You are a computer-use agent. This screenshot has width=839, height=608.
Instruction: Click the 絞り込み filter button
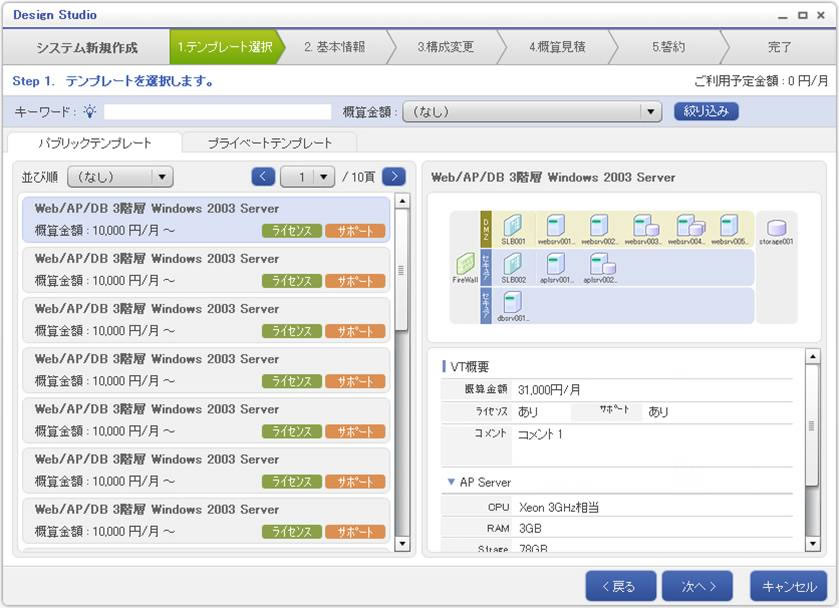coord(706,111)
